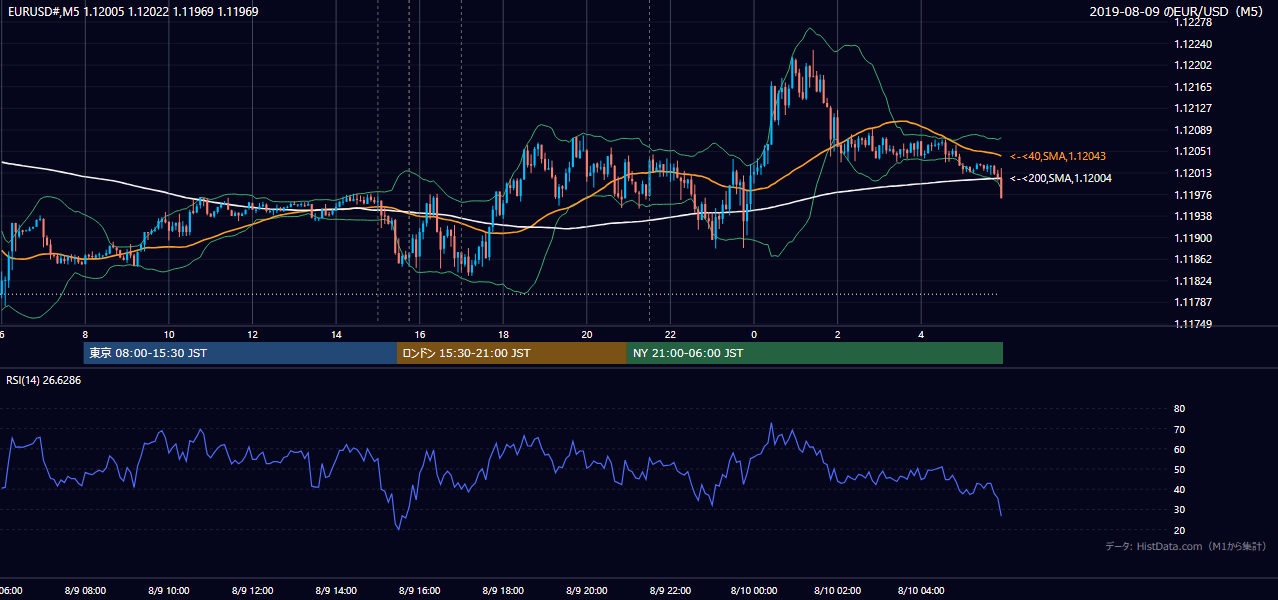Click price axis value 1.12051

click(1194, 152)
